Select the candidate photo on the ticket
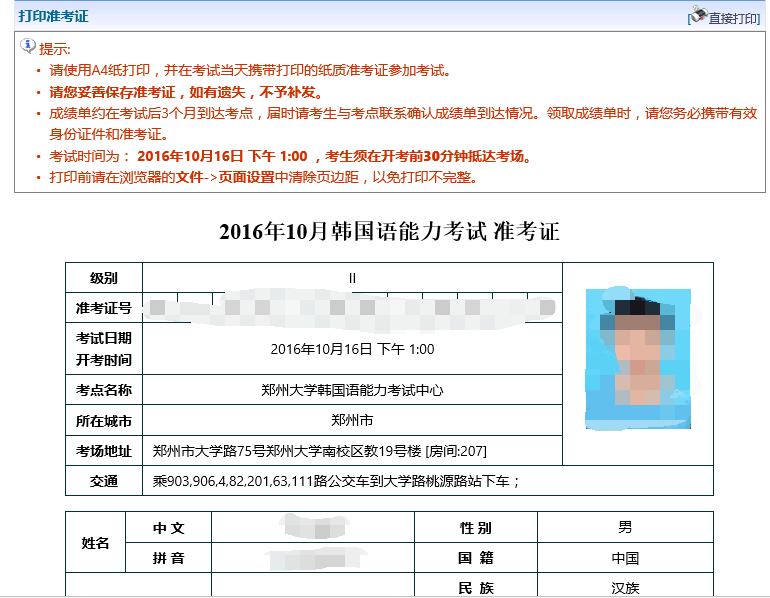This screenshot has height=598, width=770. [637, 360]
